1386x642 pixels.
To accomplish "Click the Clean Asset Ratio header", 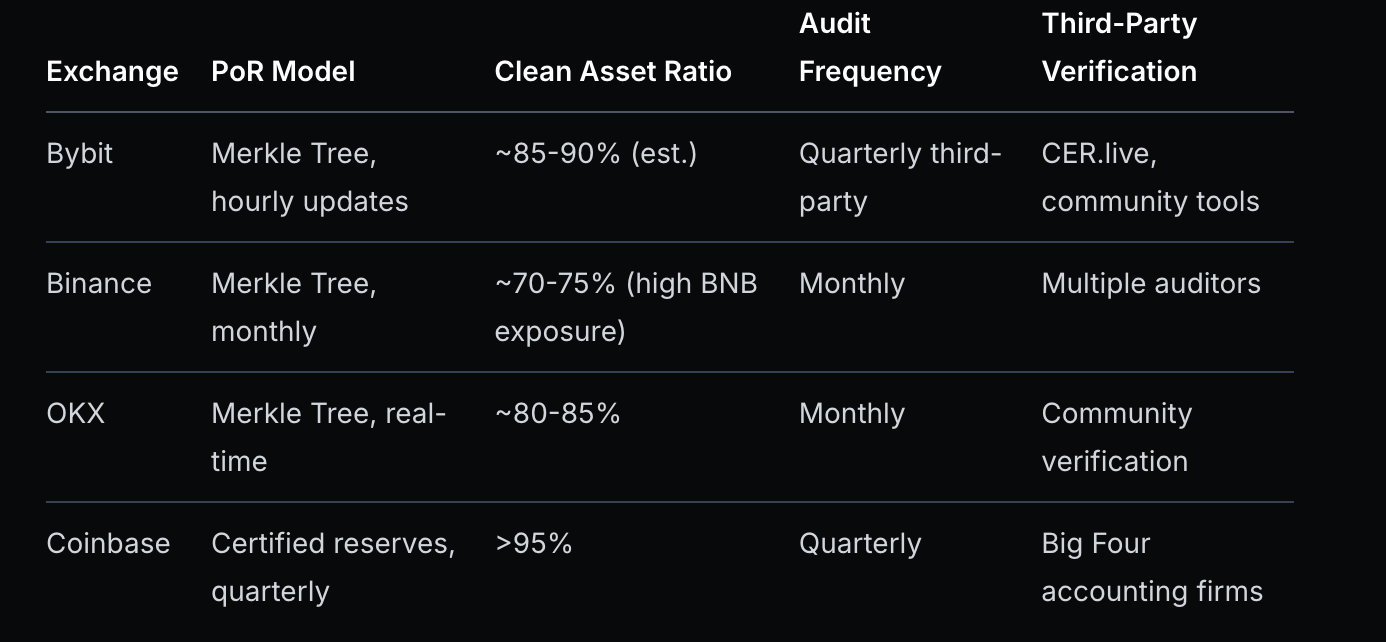I will (x=613, y=72).
